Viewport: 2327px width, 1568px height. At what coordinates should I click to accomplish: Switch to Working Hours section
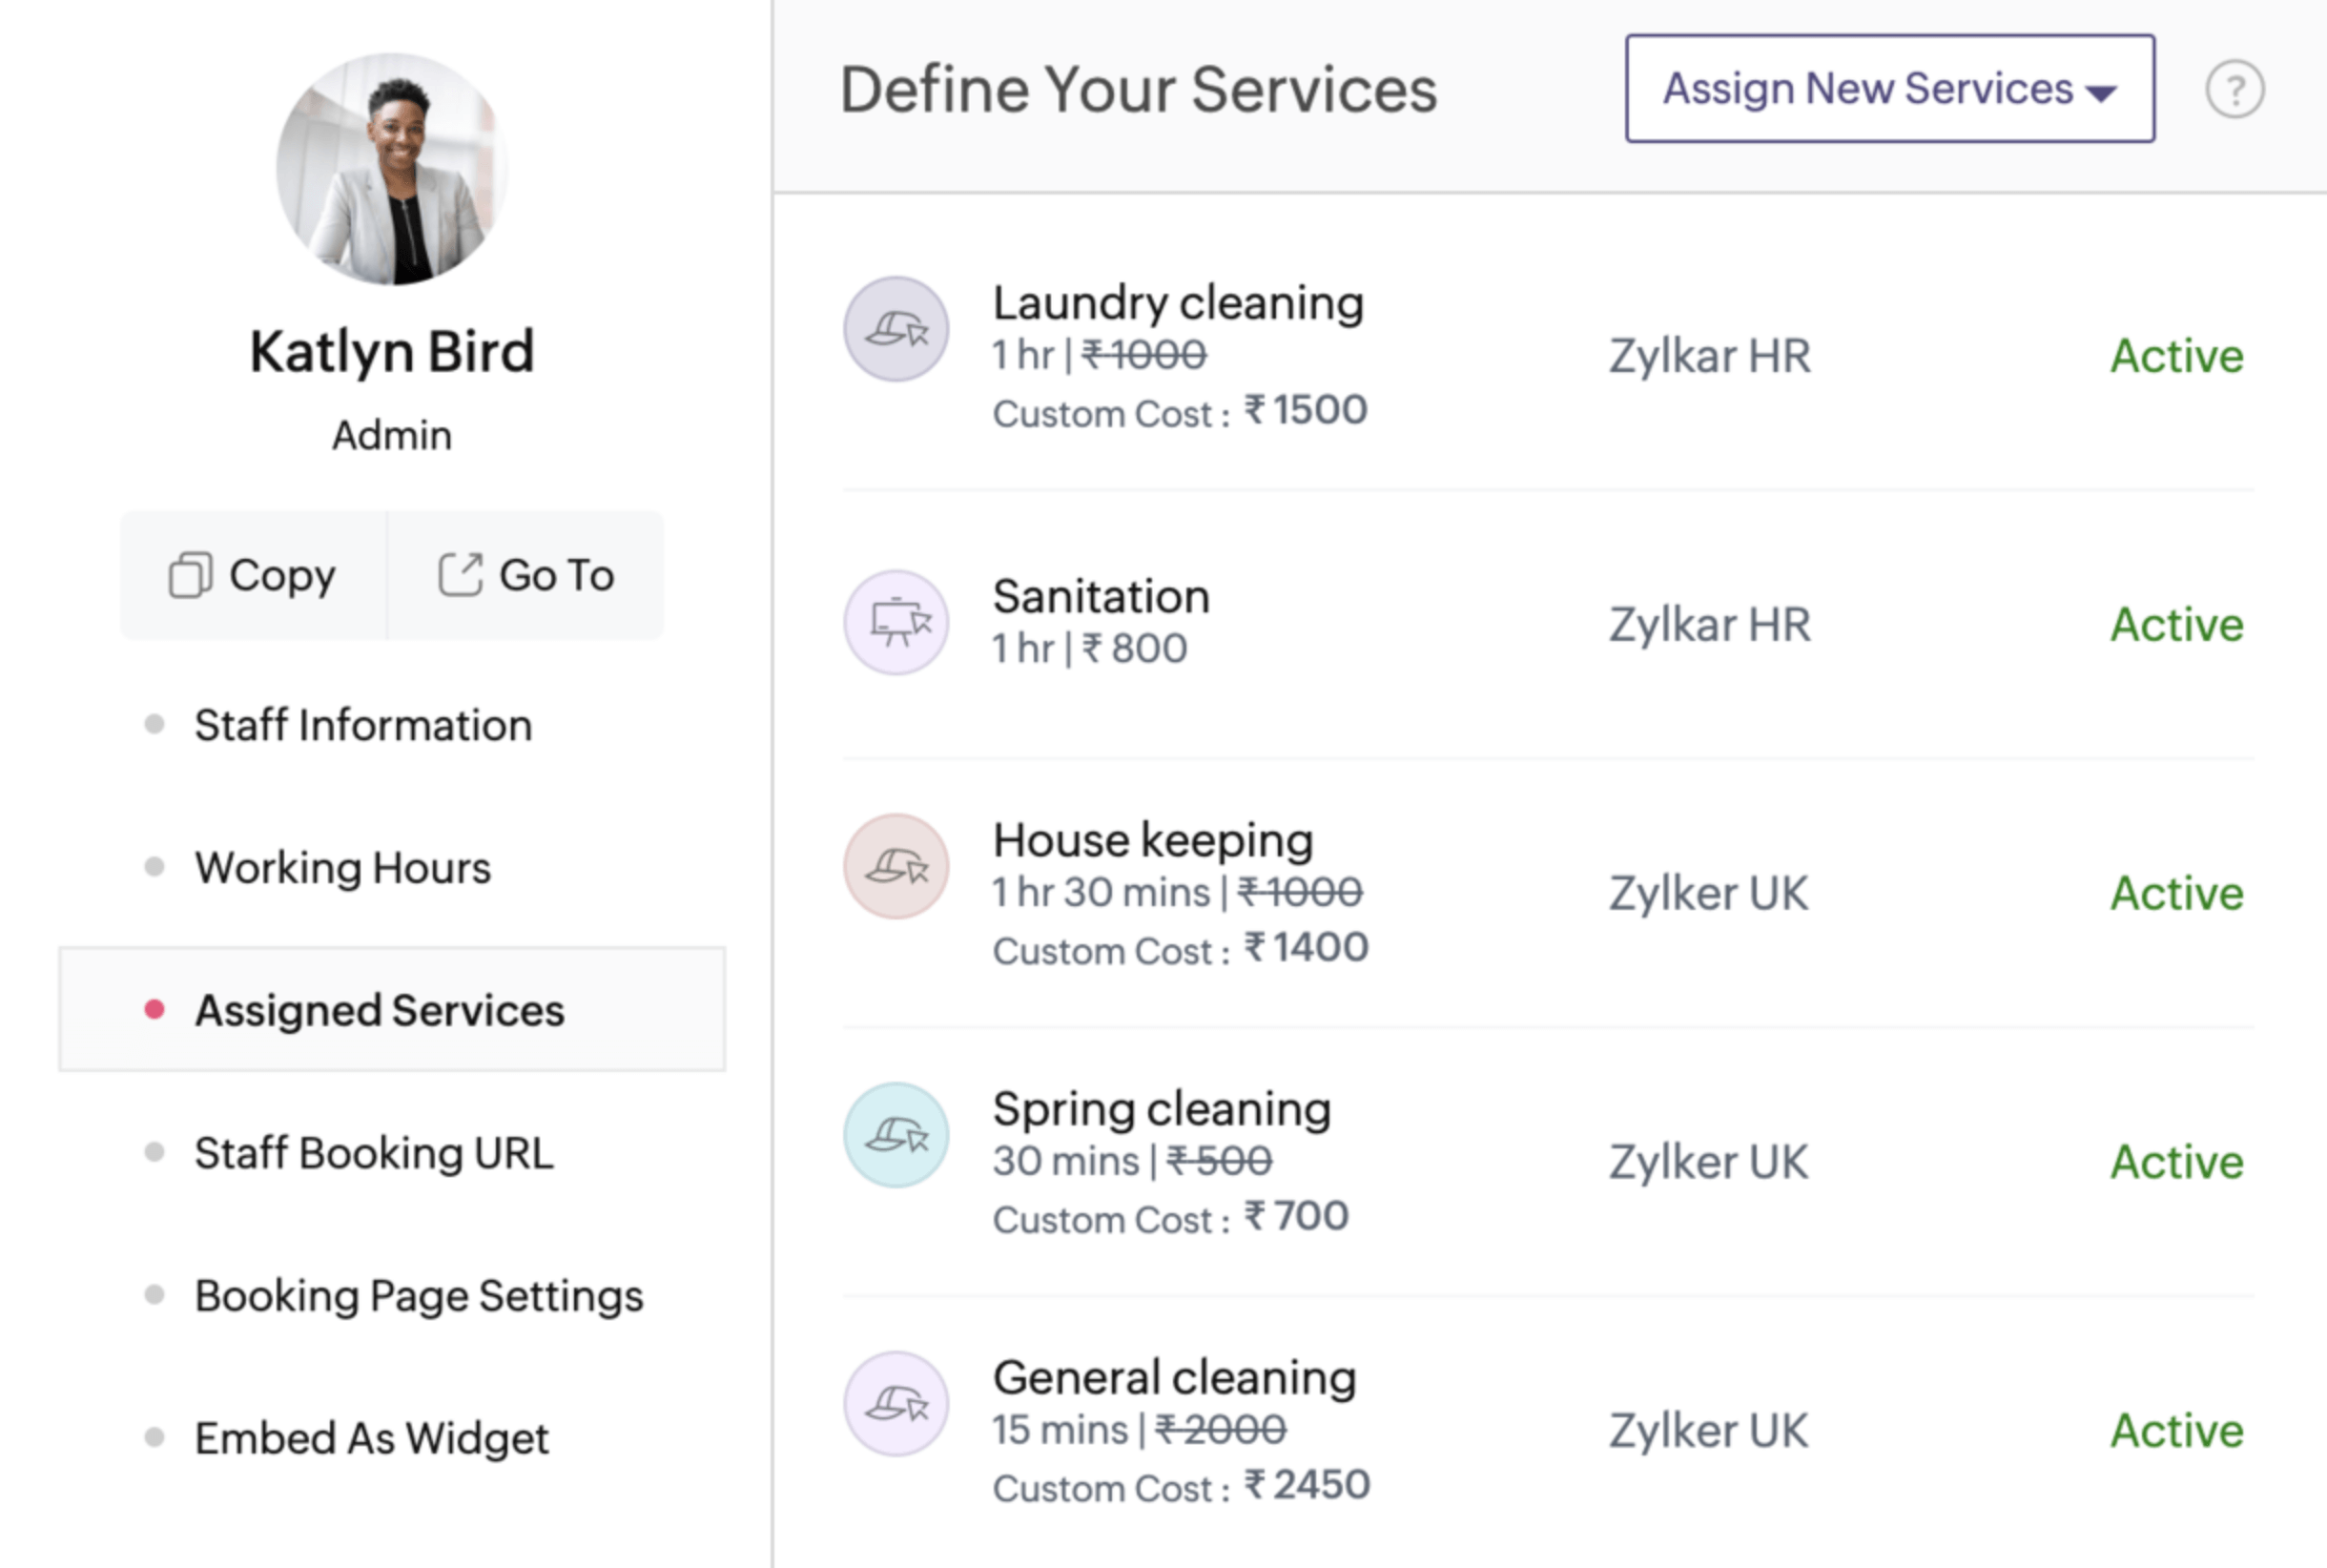[x=343, y=867]
